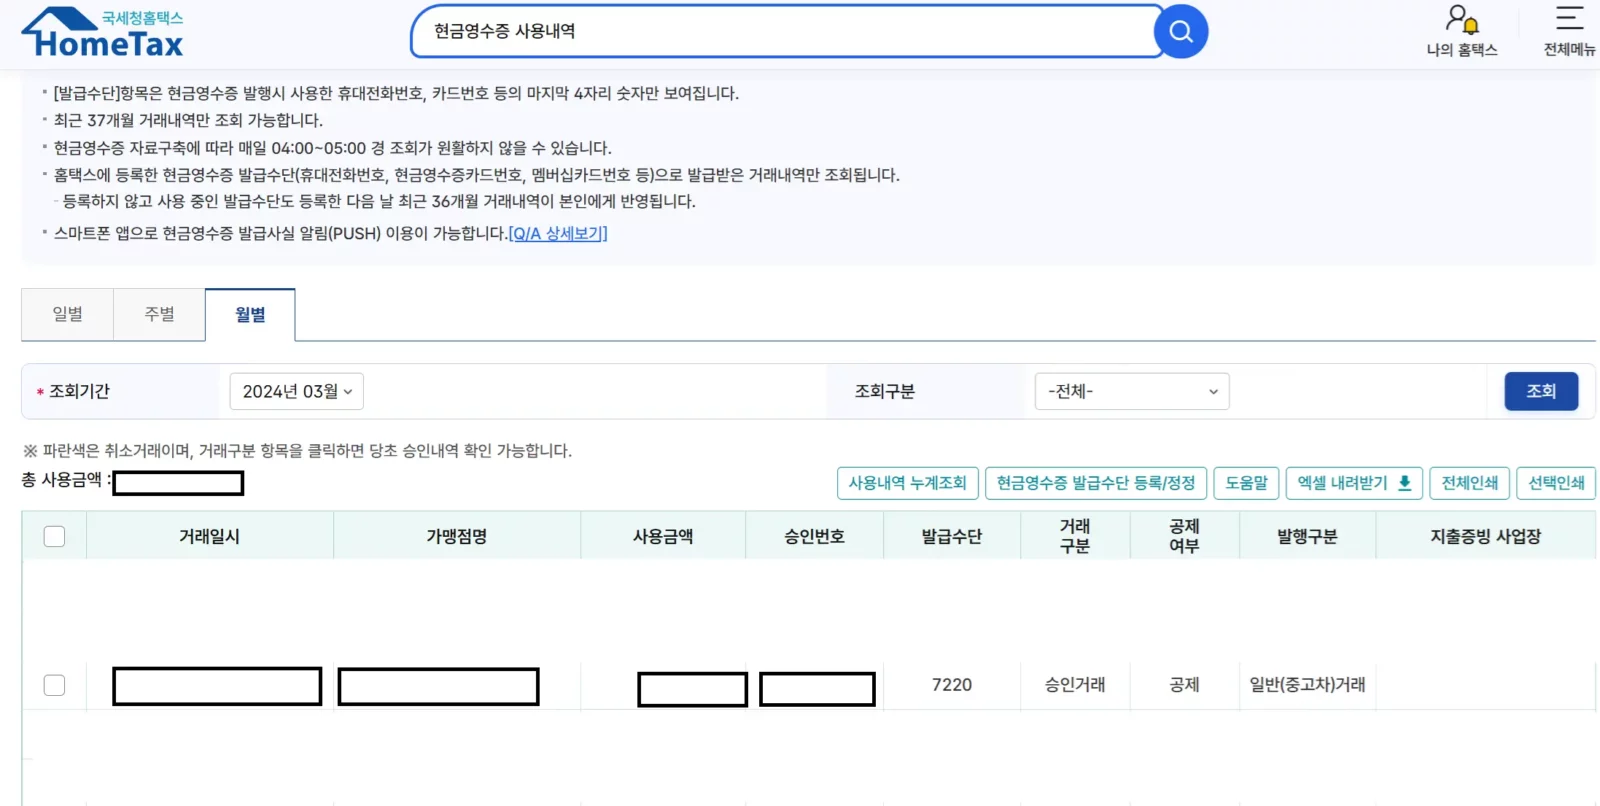This screenshot has height=806, width=1600.
Task: Click the 거래구분 column header
Action: coord(1075,536)
